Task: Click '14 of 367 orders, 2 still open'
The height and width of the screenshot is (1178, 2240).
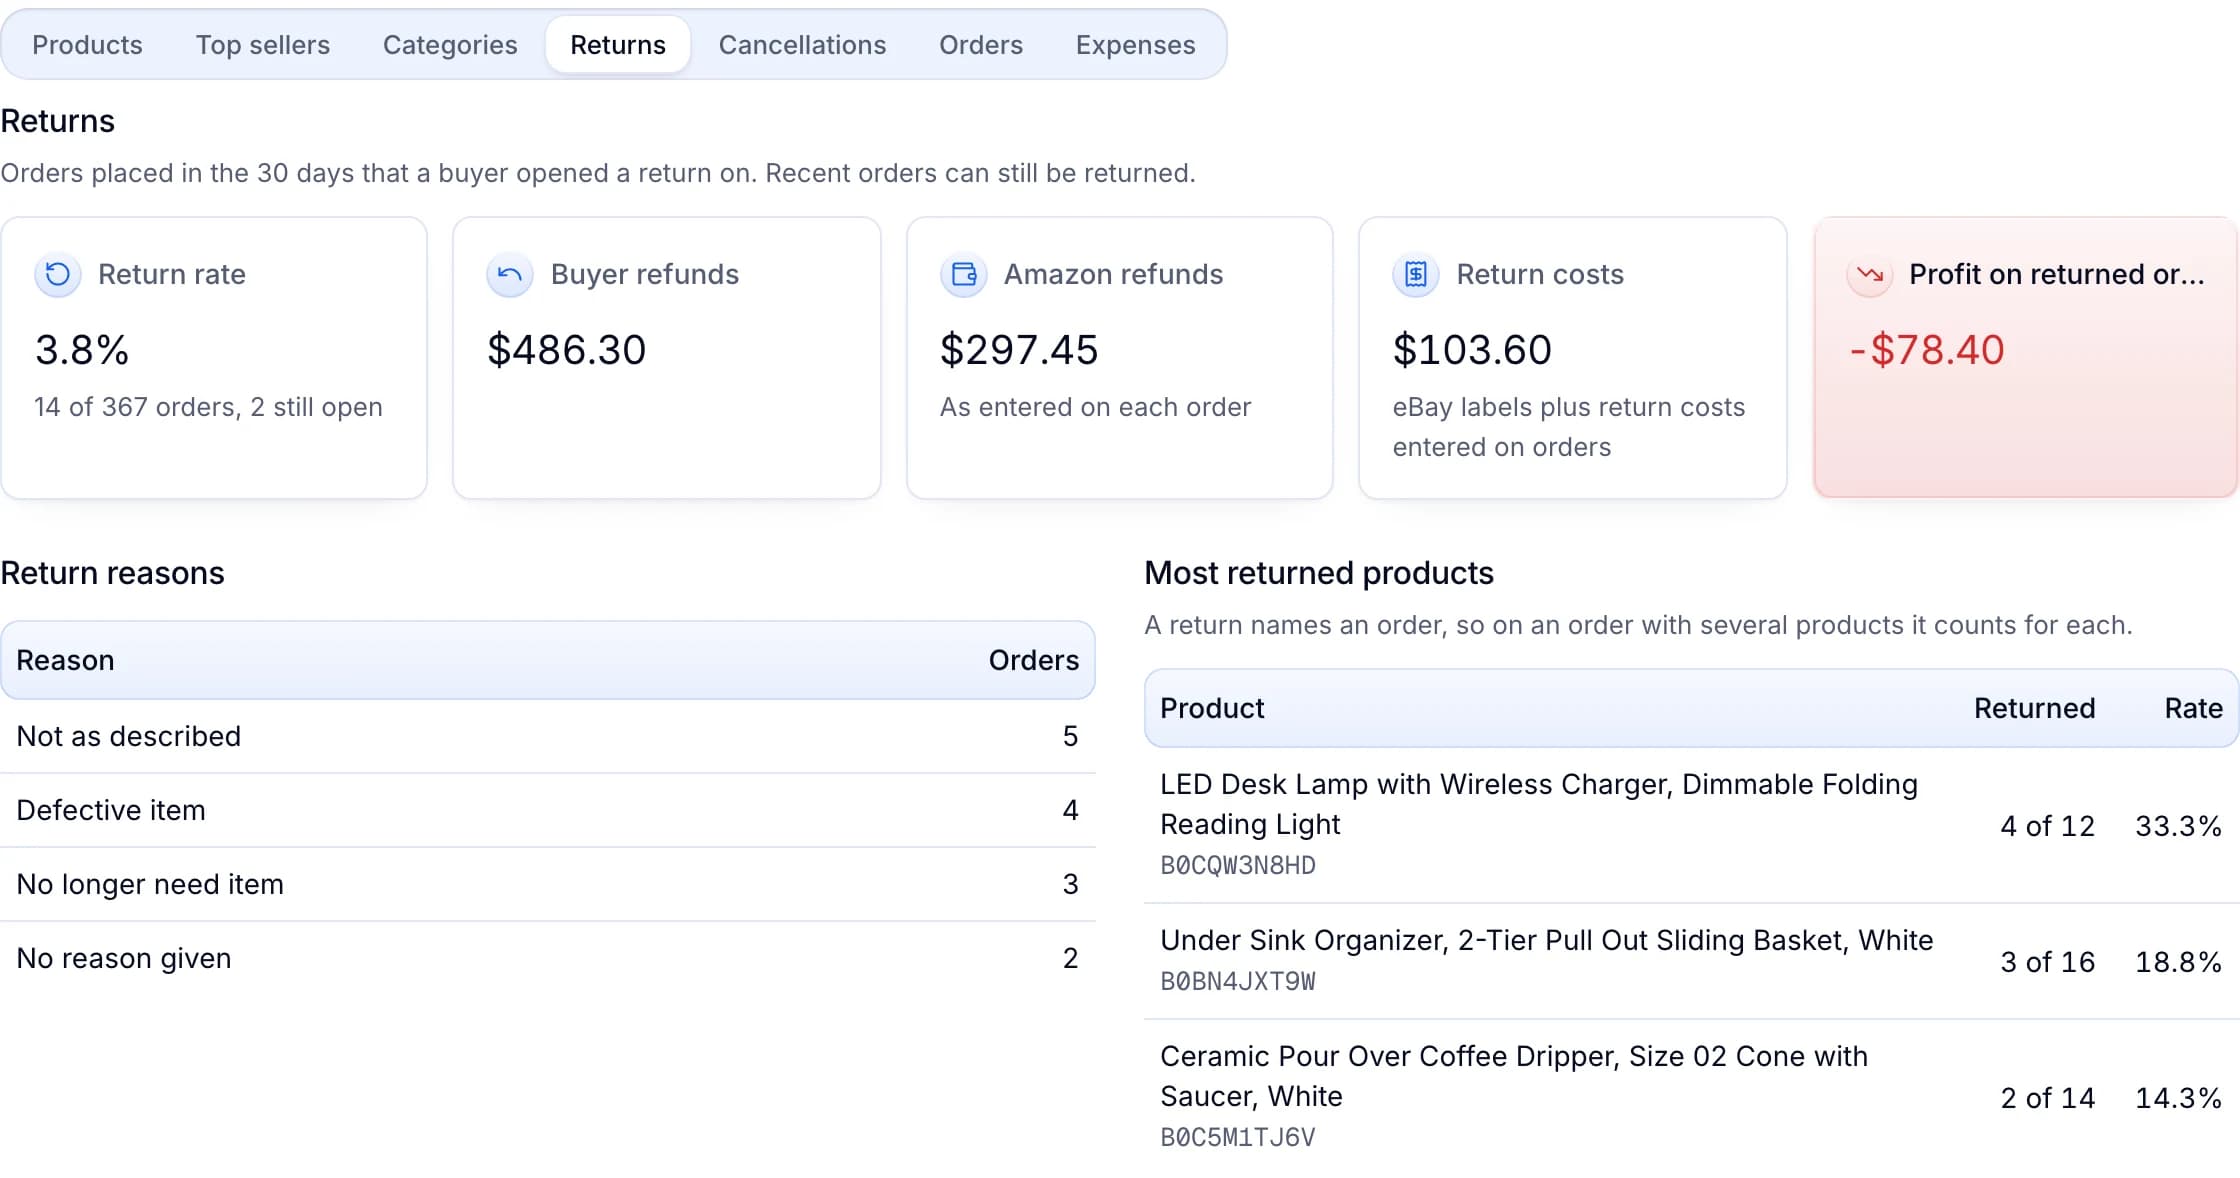Action: (208, 408)
